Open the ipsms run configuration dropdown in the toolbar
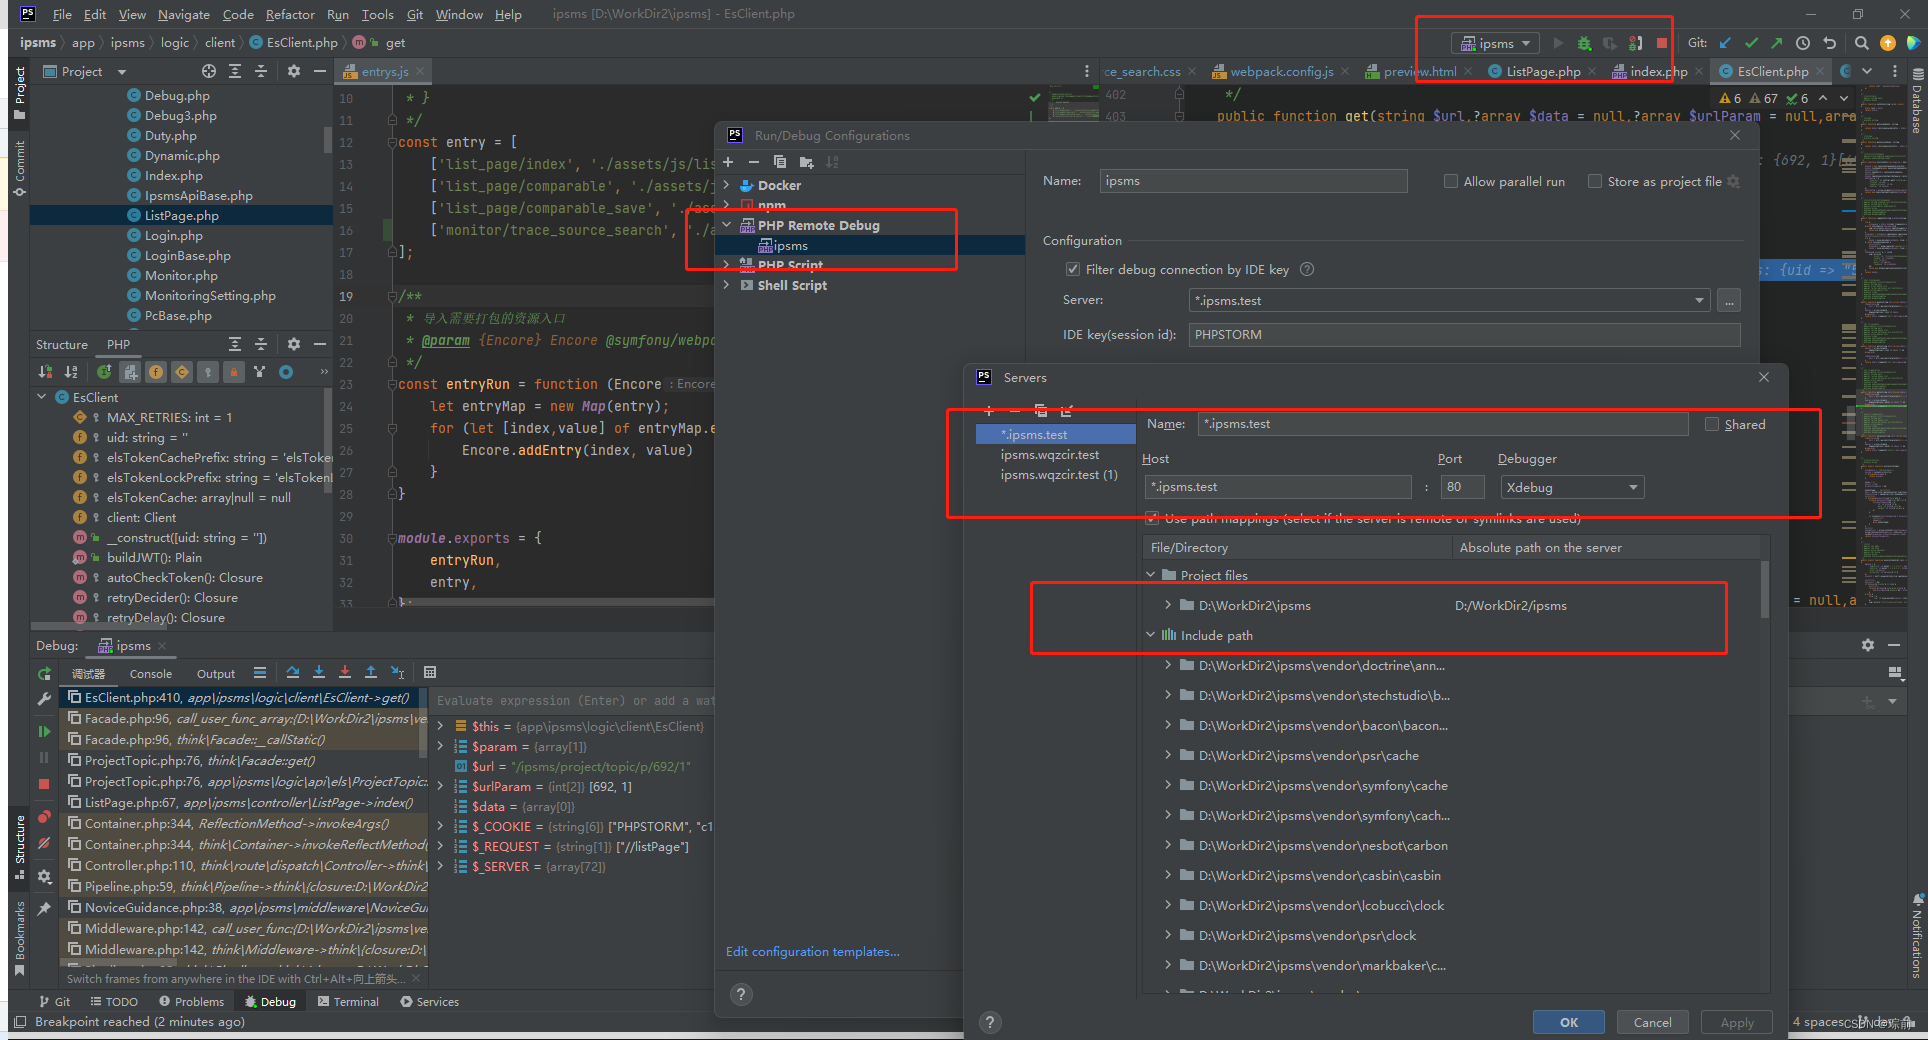Viewport: 1928px width, 1040px height. click(x=1495, y=43)
